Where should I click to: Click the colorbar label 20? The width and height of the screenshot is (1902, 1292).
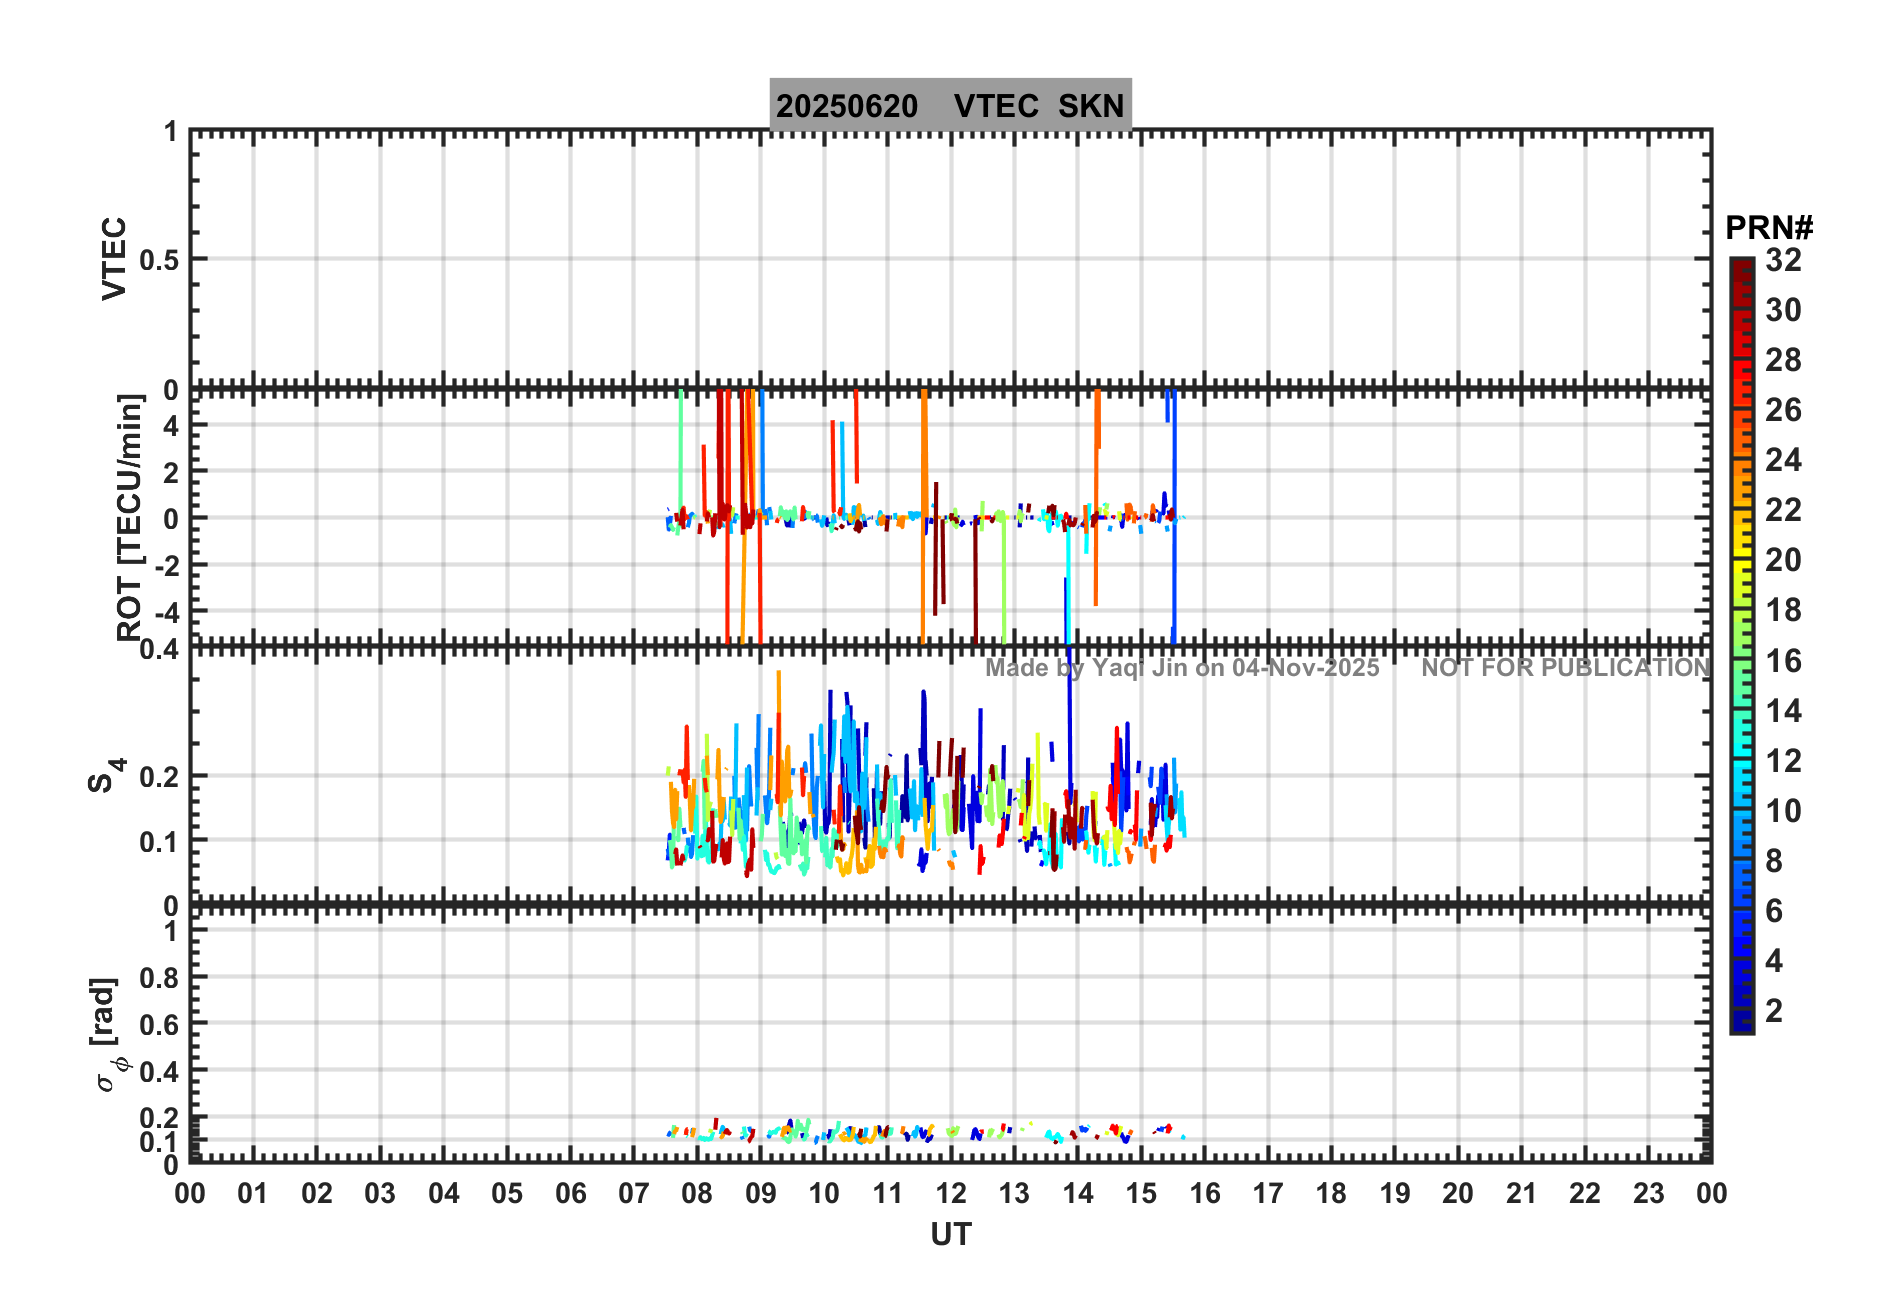point(1783,560)
